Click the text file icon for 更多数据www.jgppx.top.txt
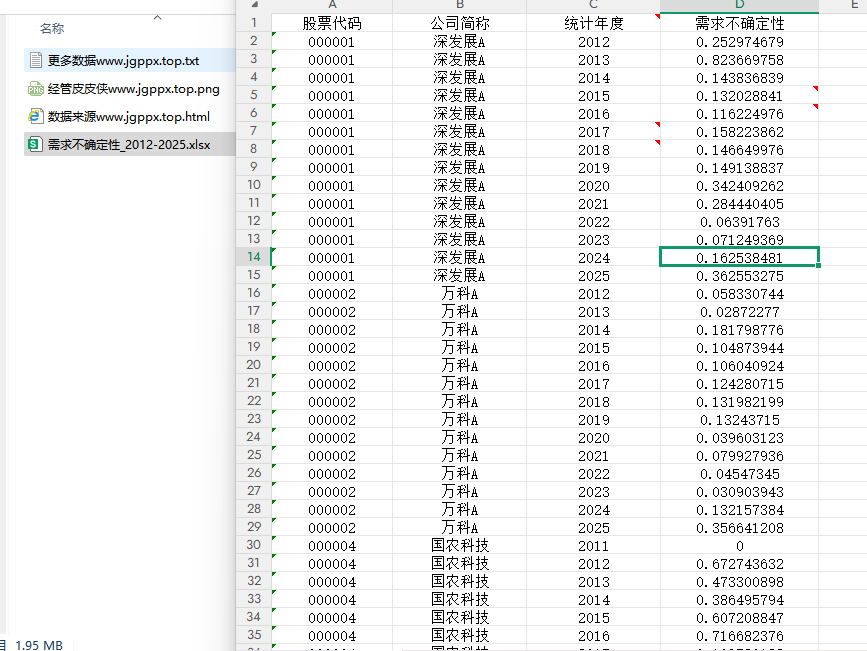This screenshot has height=651, width=867. [35, 60]
